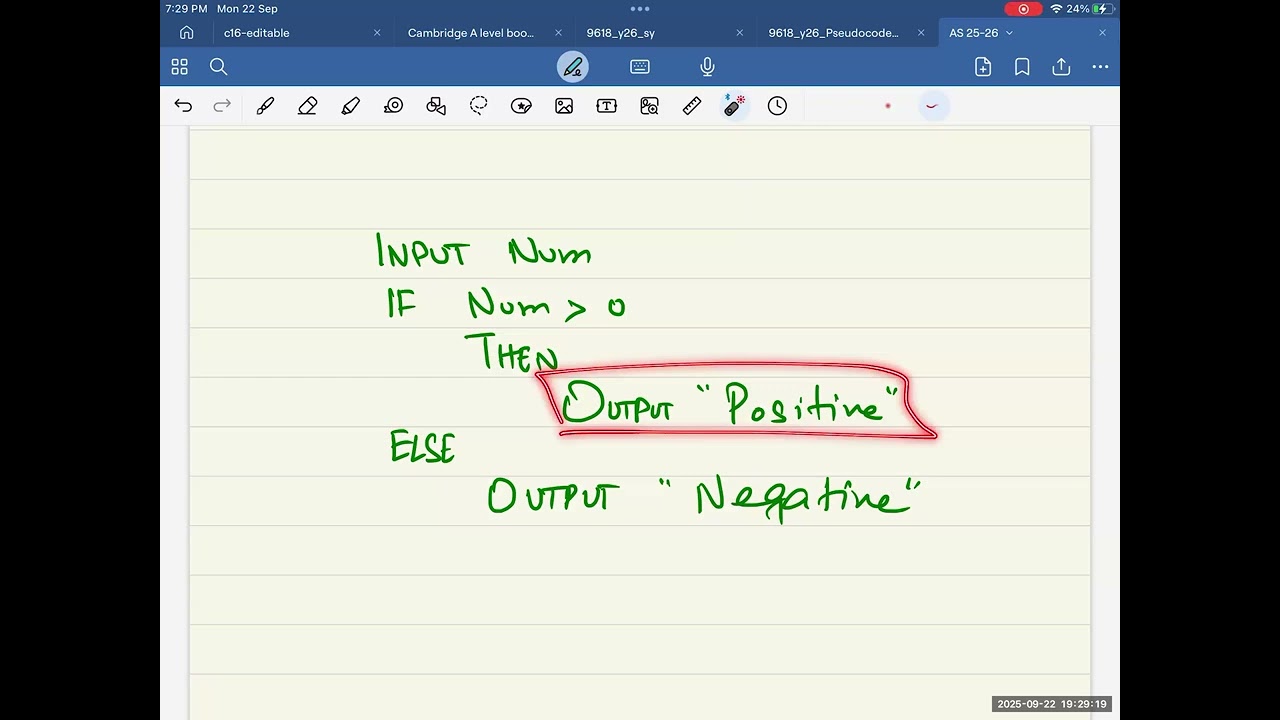The image size is (1280, 720).
Task: Tap the screen recording indicator in status bar
Action: (1023, 9)
